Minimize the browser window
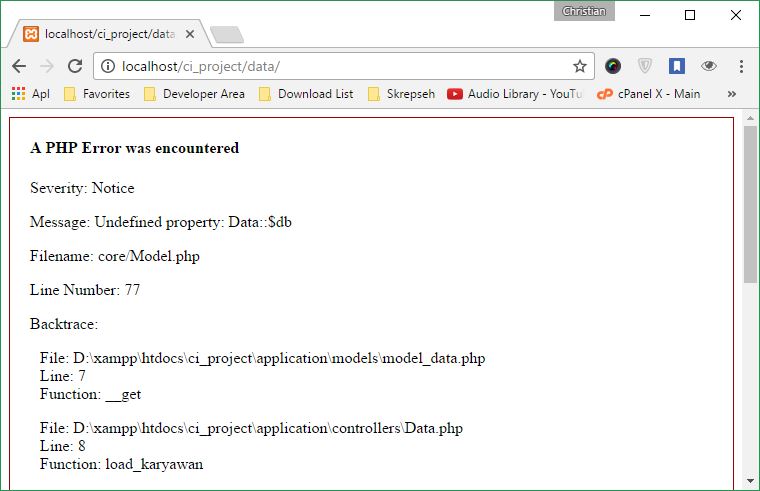Screen dimensions: 760x491 (645, 15)
